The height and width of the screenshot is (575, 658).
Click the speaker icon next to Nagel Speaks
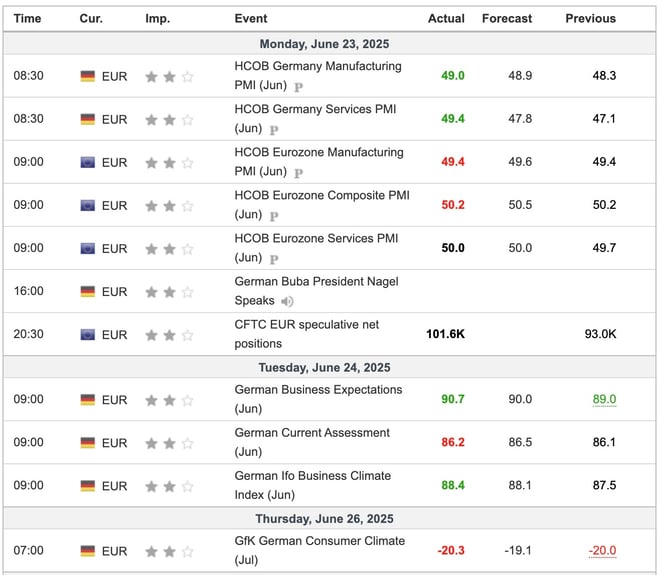(x=287, y=301)
